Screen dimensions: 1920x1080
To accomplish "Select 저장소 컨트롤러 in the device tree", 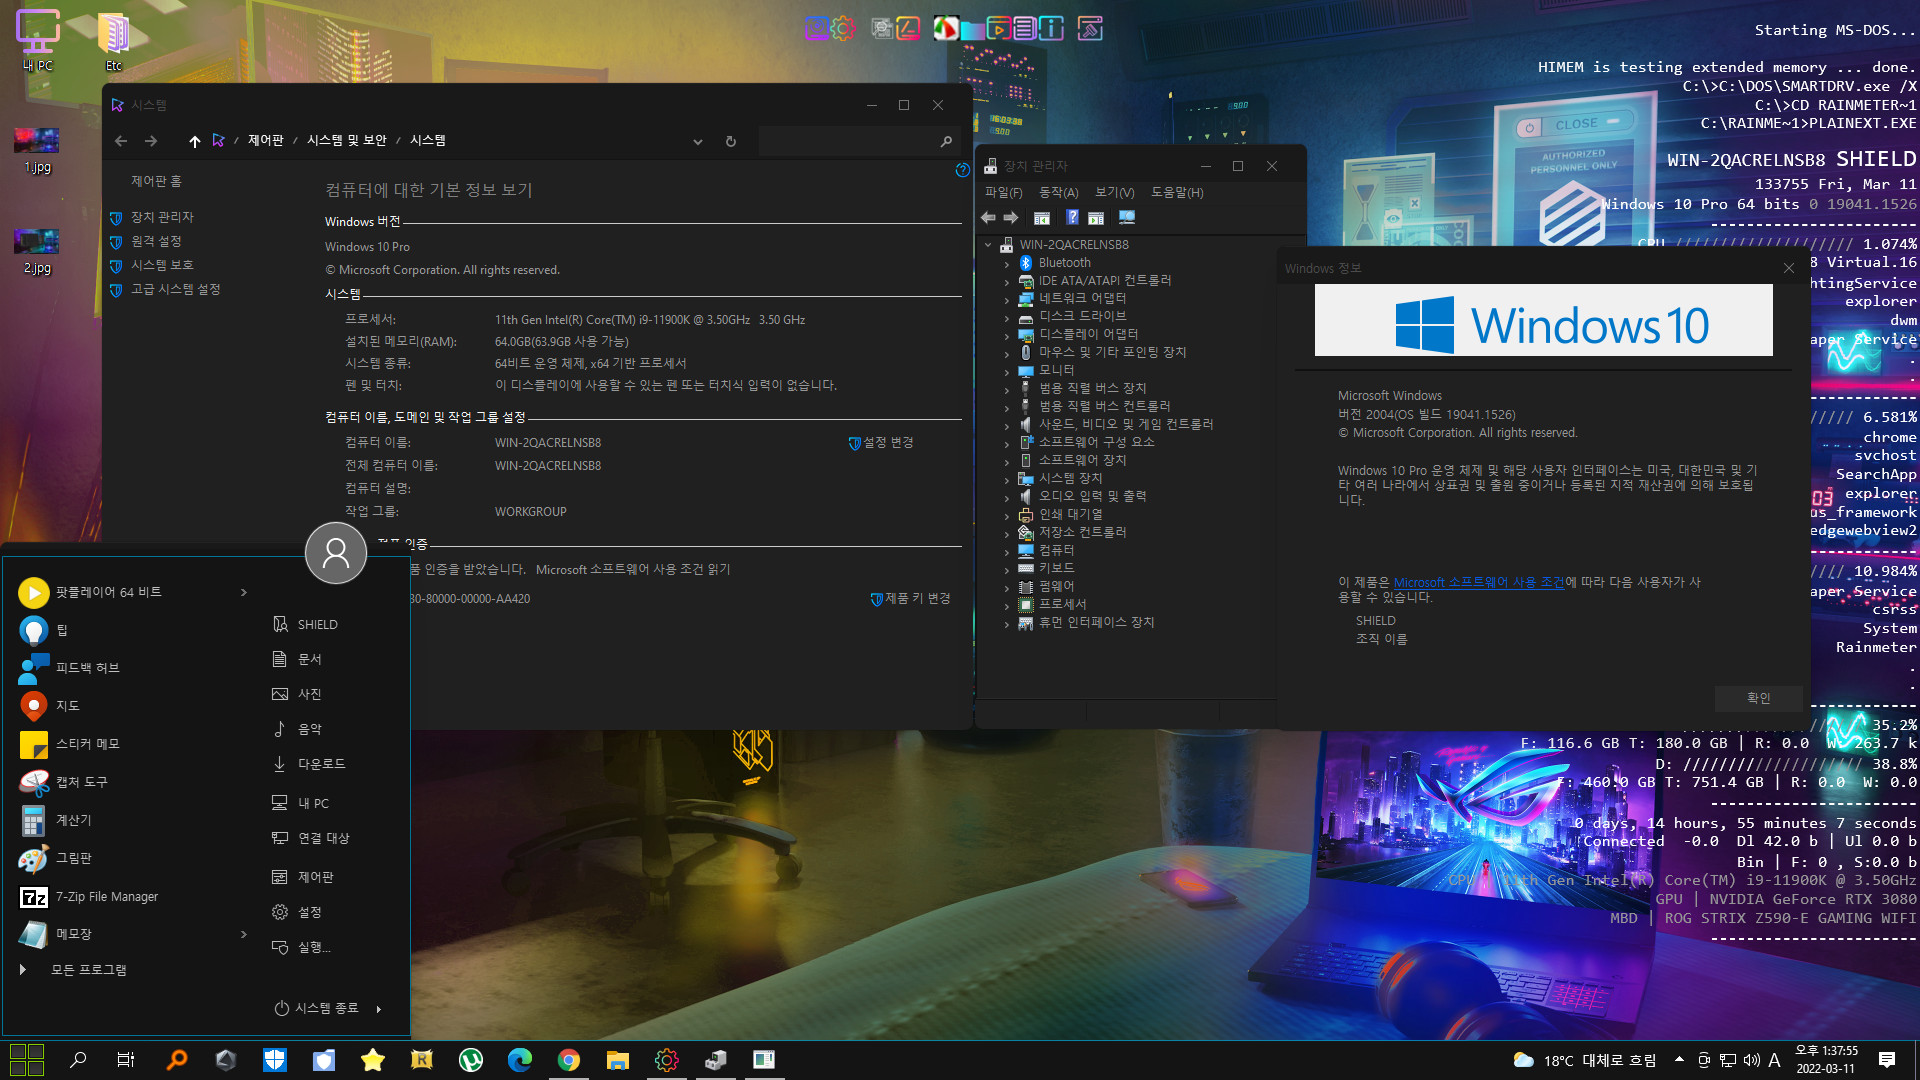I will 1082,532.
